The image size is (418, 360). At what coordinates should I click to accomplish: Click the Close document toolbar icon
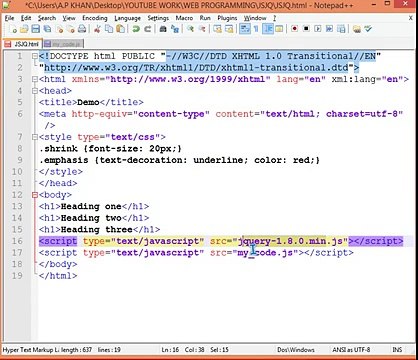(x=60, y=29)
